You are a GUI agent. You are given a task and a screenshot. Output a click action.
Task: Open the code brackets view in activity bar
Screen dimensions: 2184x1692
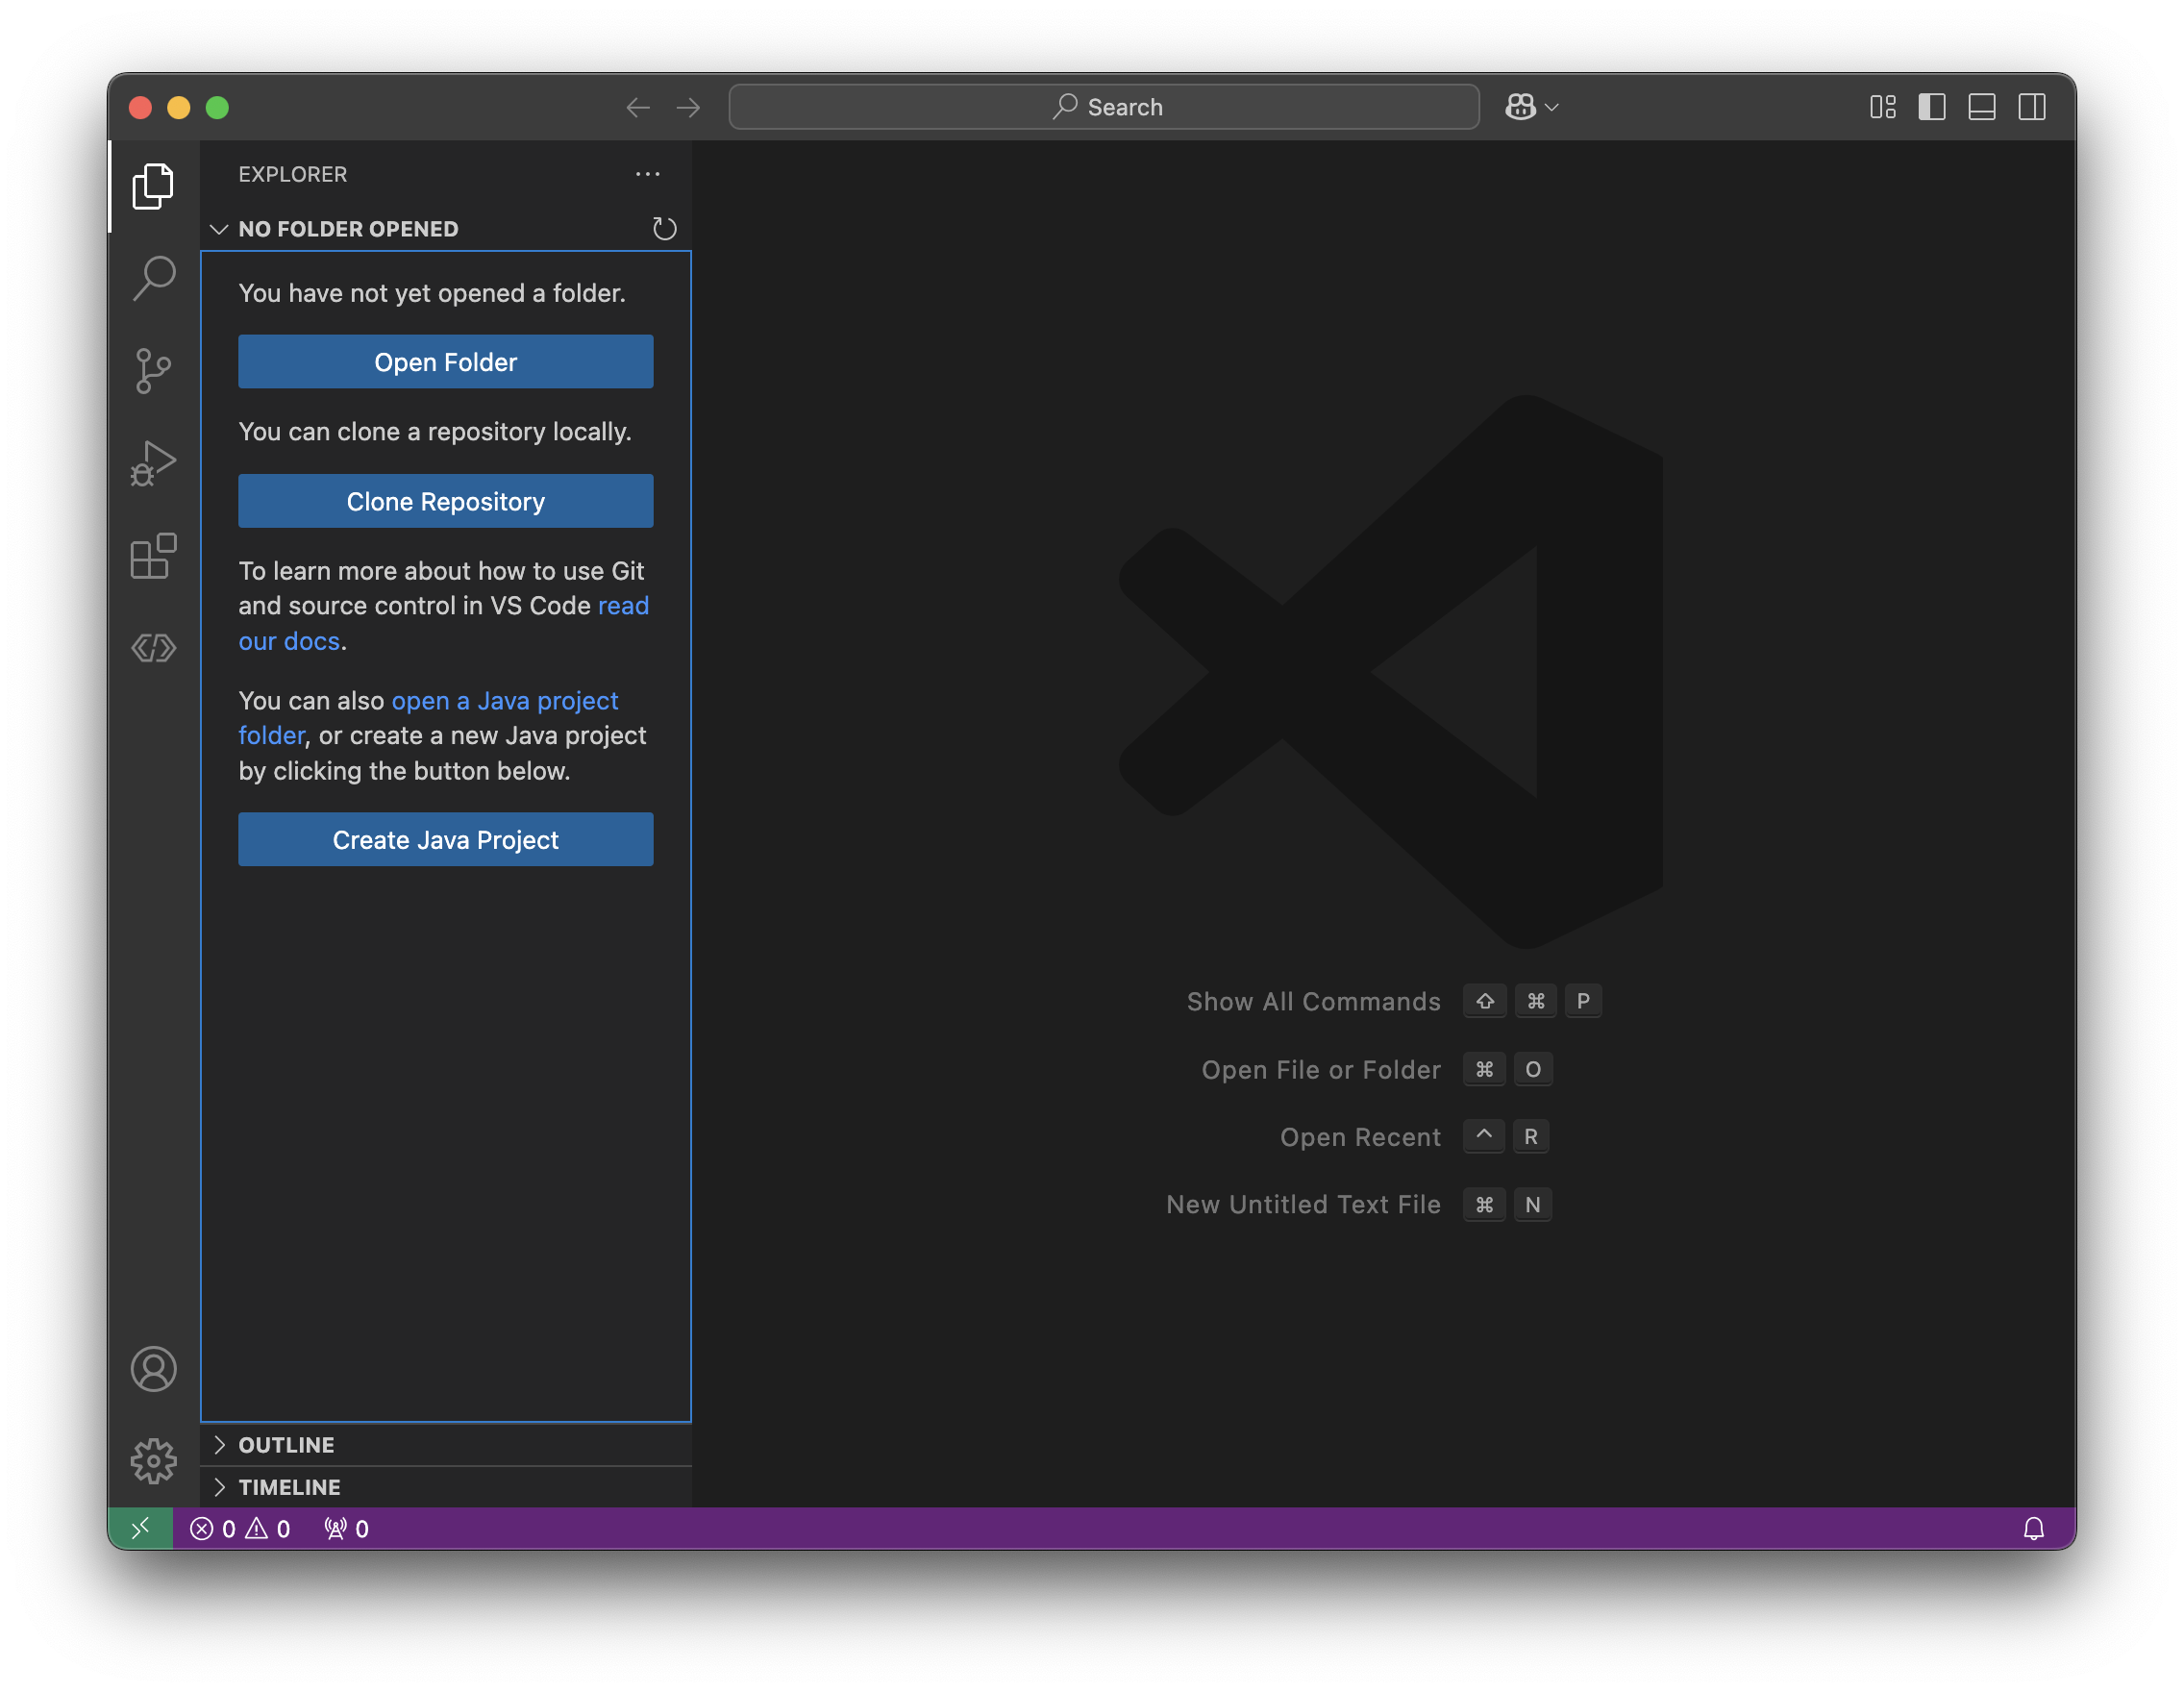(x=153, y=648)
